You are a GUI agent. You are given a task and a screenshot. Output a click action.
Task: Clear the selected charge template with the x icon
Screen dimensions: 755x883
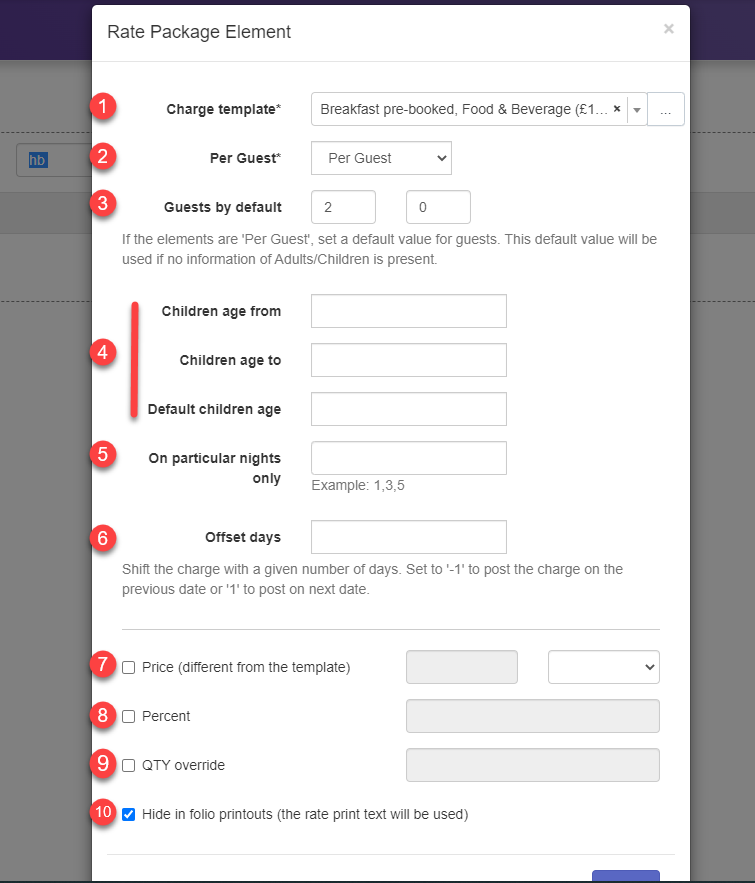(x=617, y=109)
